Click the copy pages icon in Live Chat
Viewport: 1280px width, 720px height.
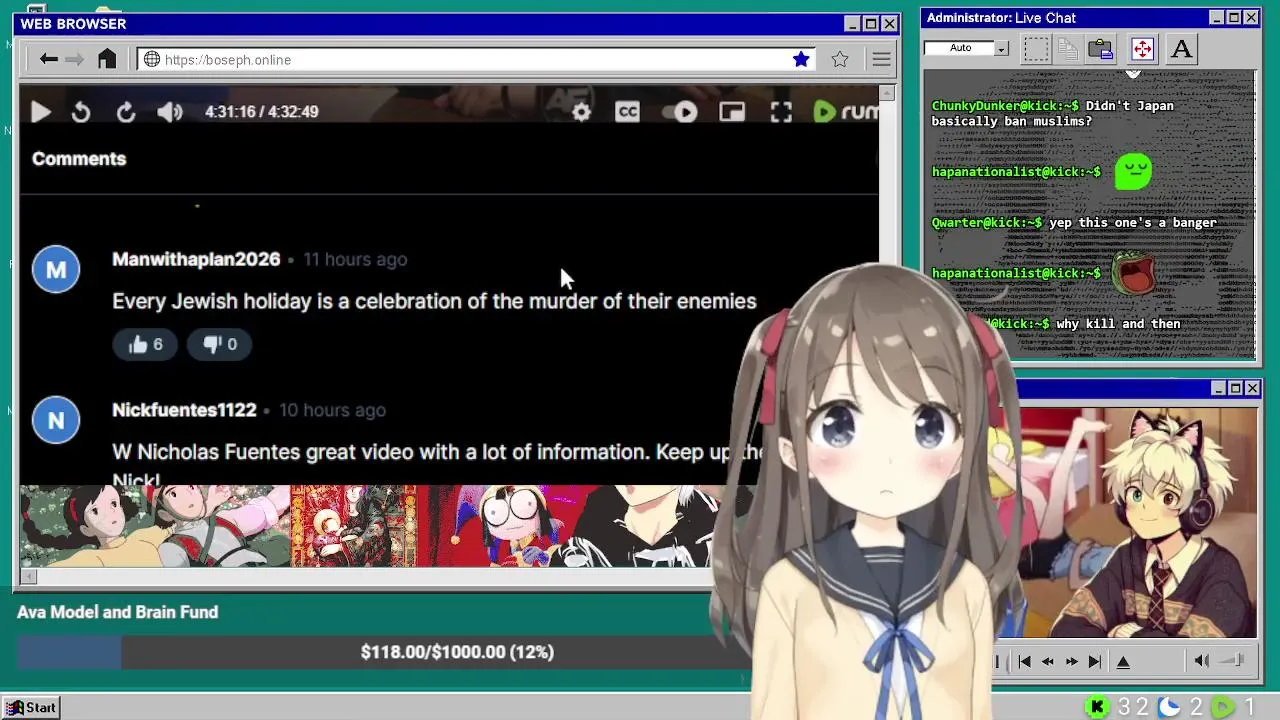click(x=1068, y=48)
